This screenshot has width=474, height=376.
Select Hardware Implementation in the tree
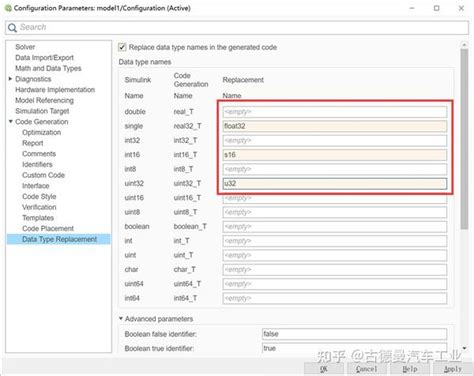pyautogui.click(x=55, y=90)
